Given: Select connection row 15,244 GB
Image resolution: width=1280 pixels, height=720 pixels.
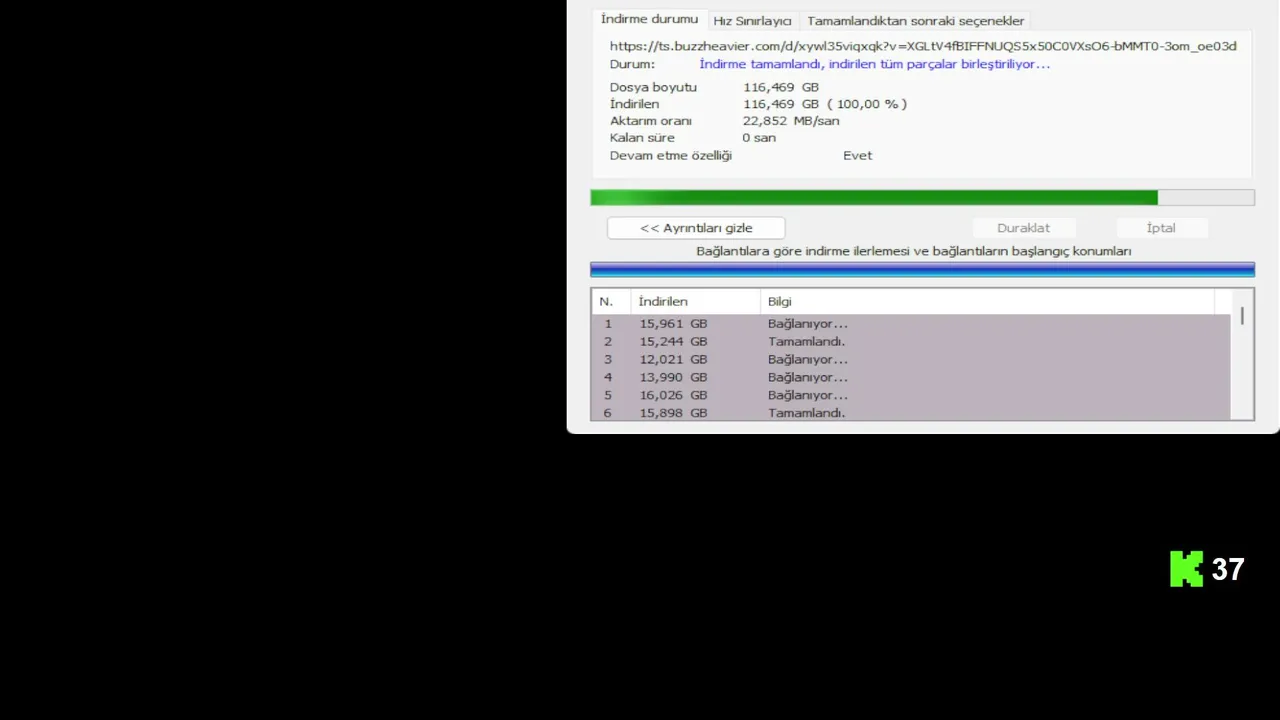Looking at the screenshot, I should coord(911,341).
